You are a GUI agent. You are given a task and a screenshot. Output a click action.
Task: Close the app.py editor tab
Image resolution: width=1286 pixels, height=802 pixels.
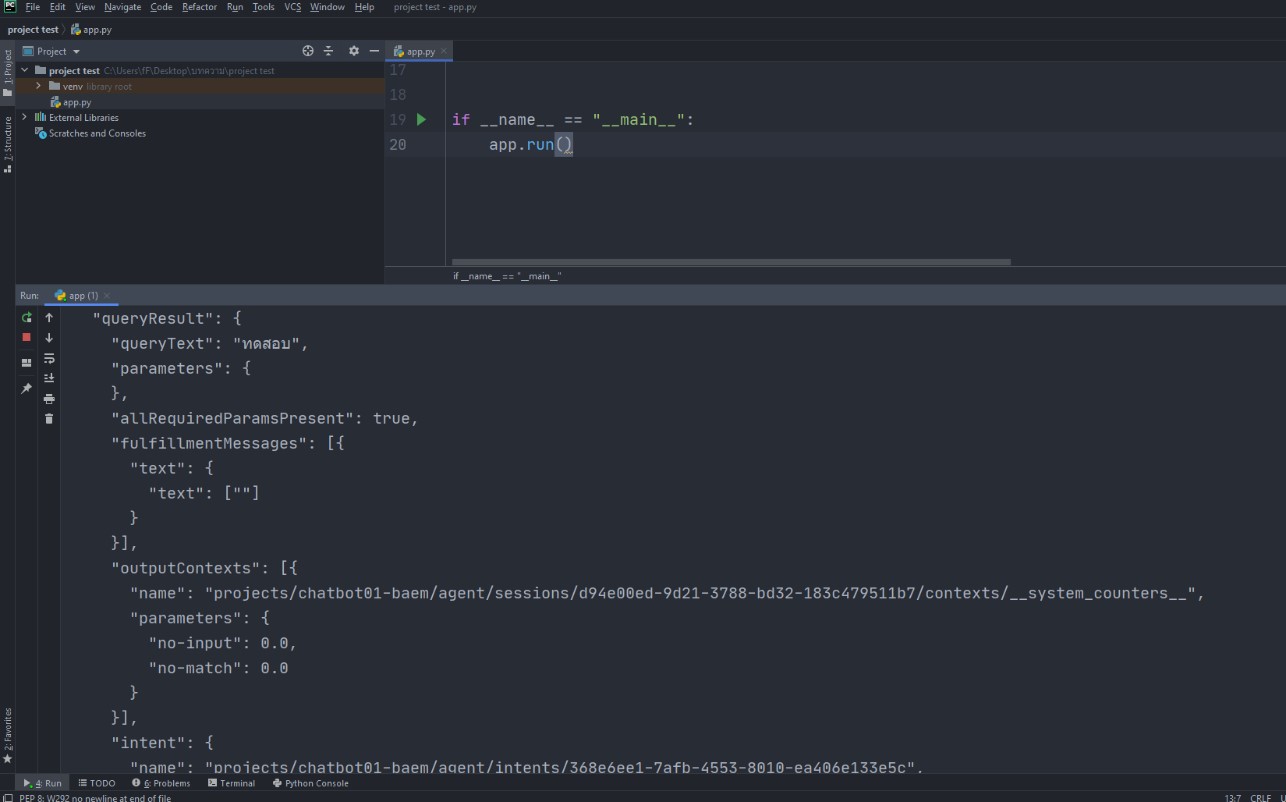coord(444,51)
